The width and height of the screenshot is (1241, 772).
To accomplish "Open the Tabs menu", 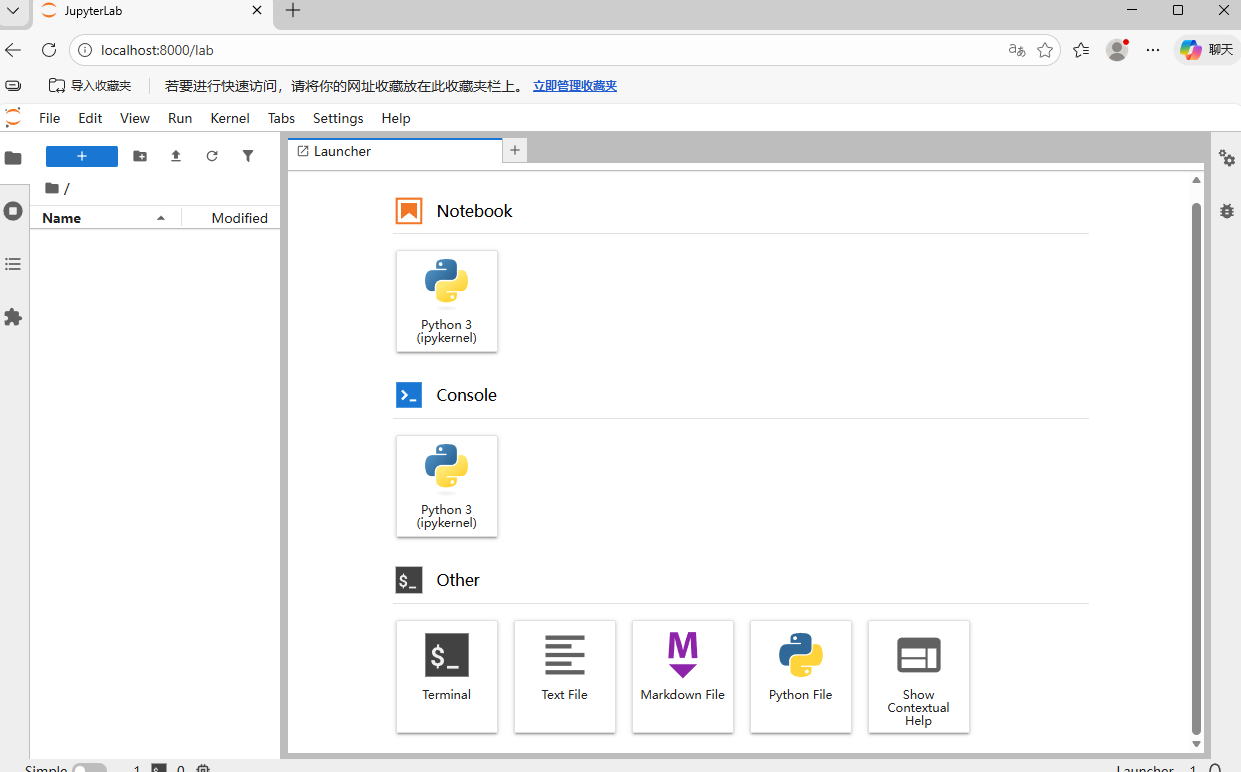I will 281,118.
